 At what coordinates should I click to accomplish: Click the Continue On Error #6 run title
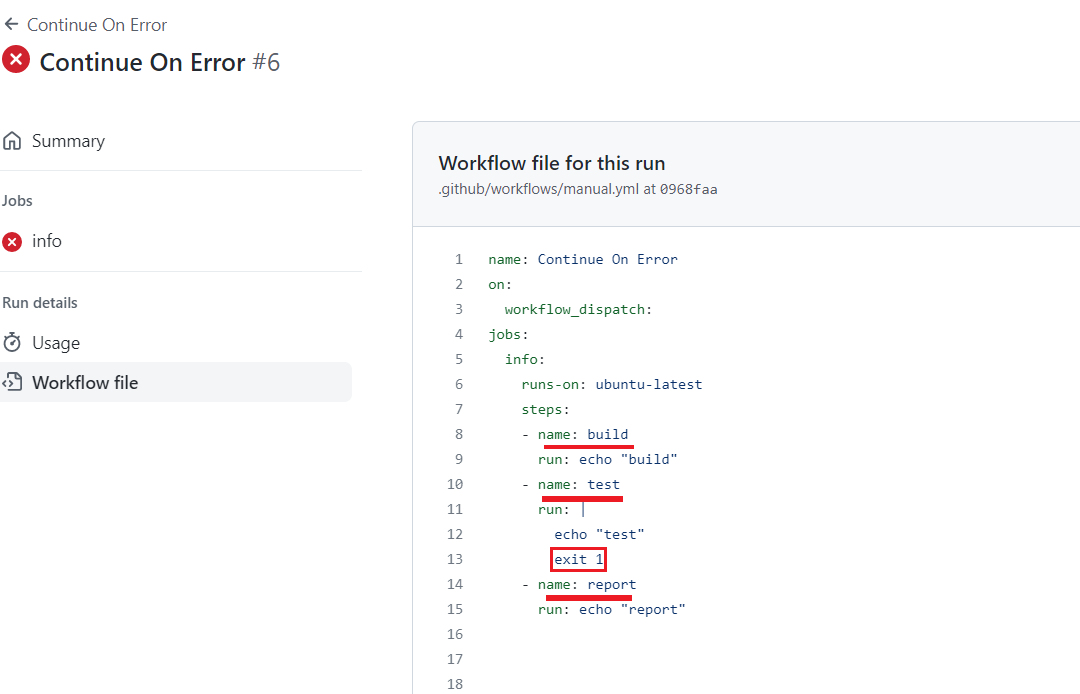[x=160, y=62]
